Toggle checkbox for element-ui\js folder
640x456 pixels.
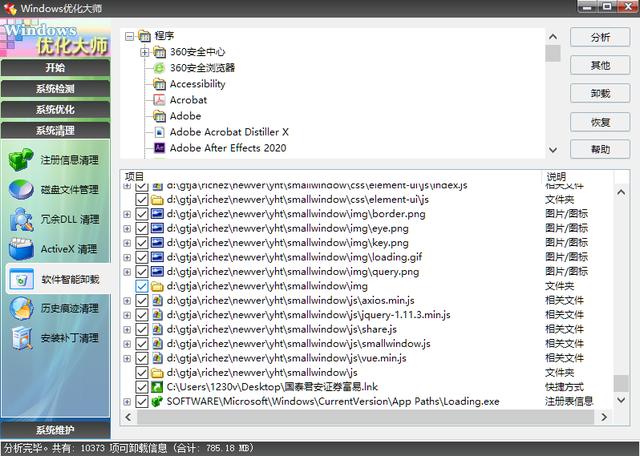click(x=142, y=199)
